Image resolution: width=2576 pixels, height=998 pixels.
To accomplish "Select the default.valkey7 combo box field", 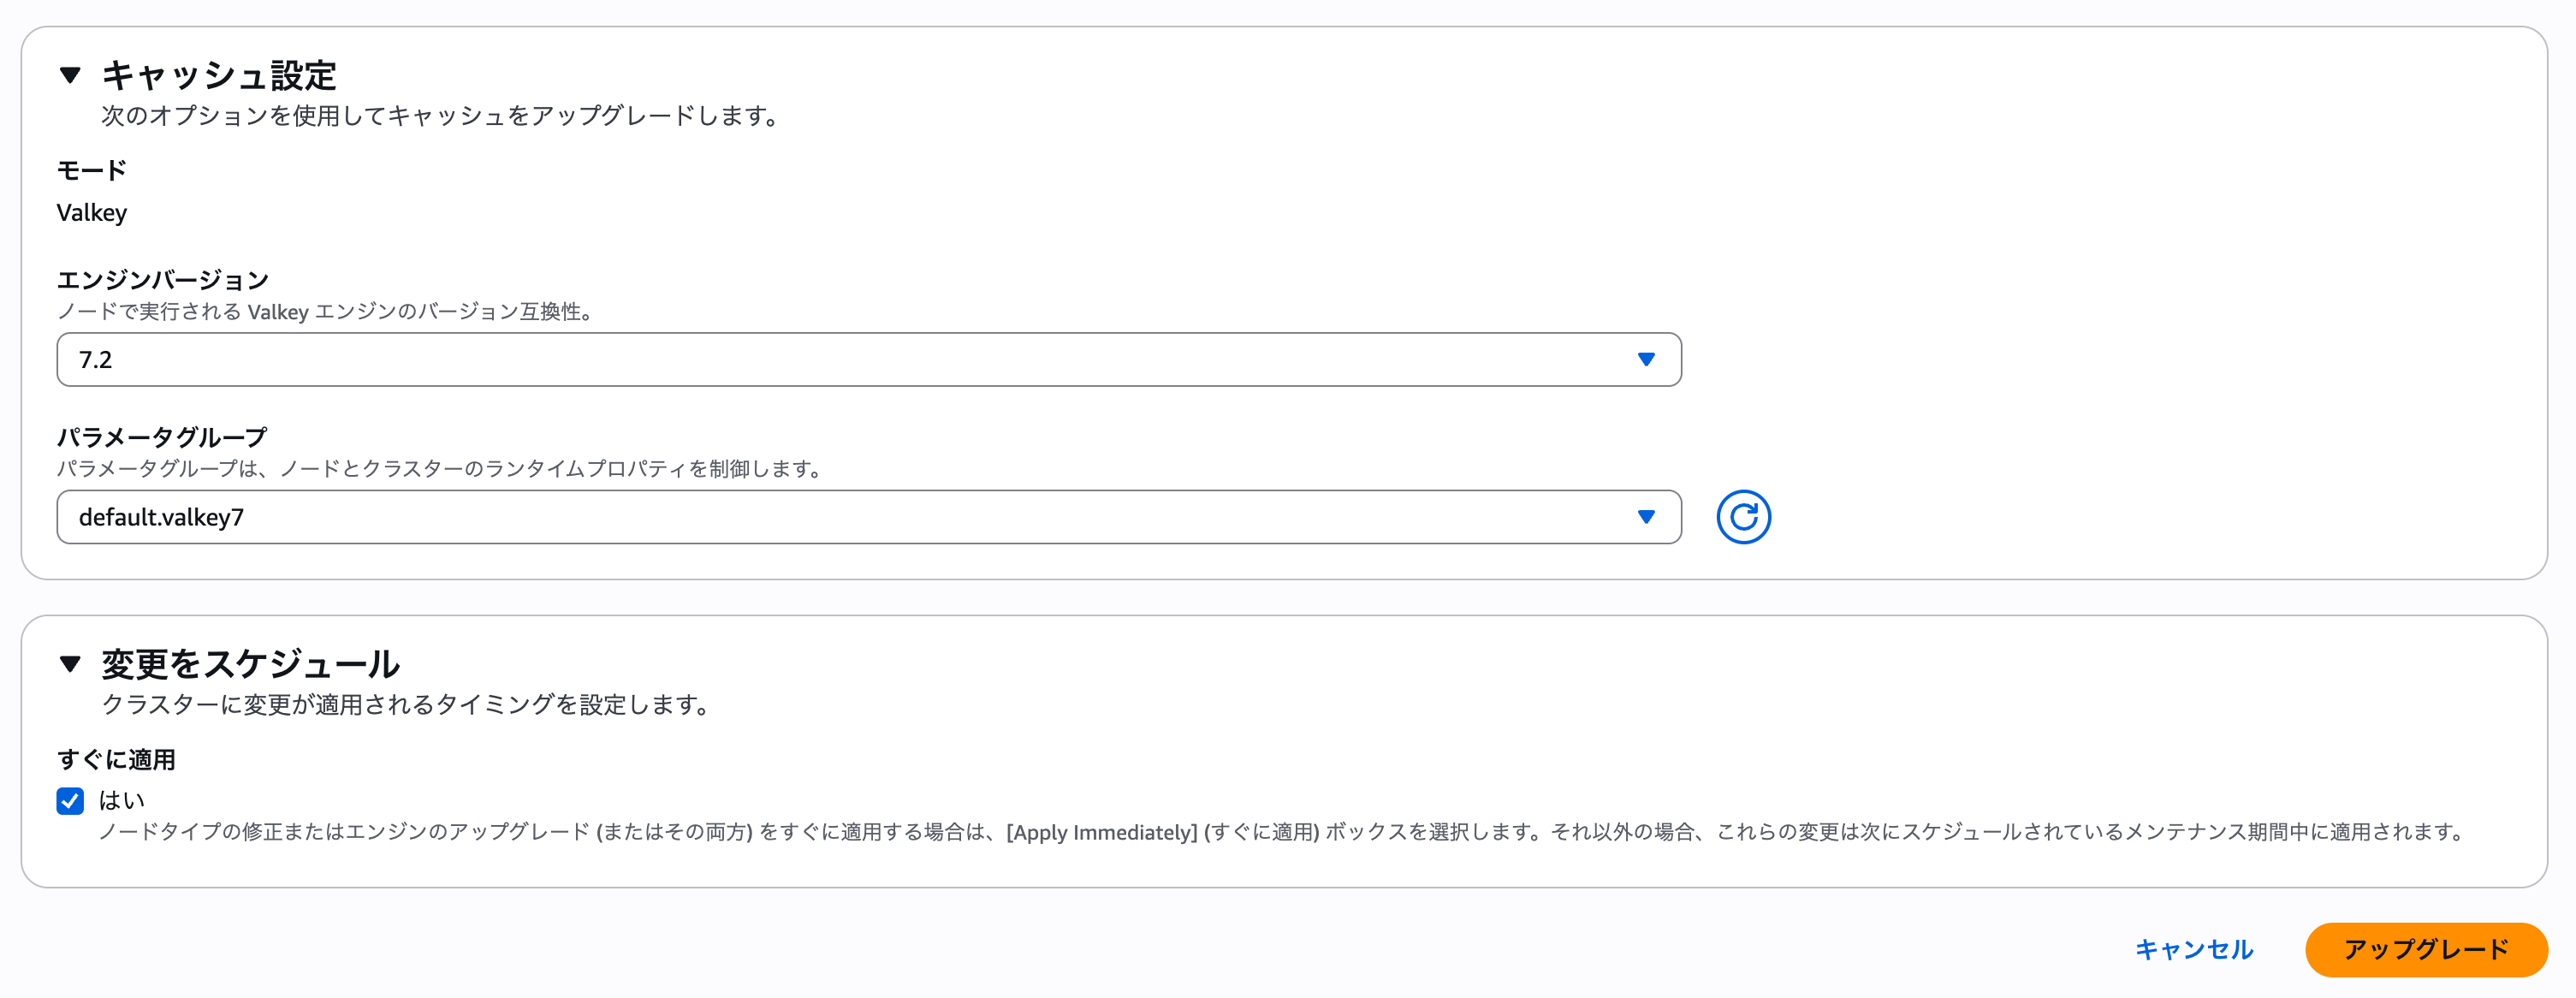I will [868, 517].
